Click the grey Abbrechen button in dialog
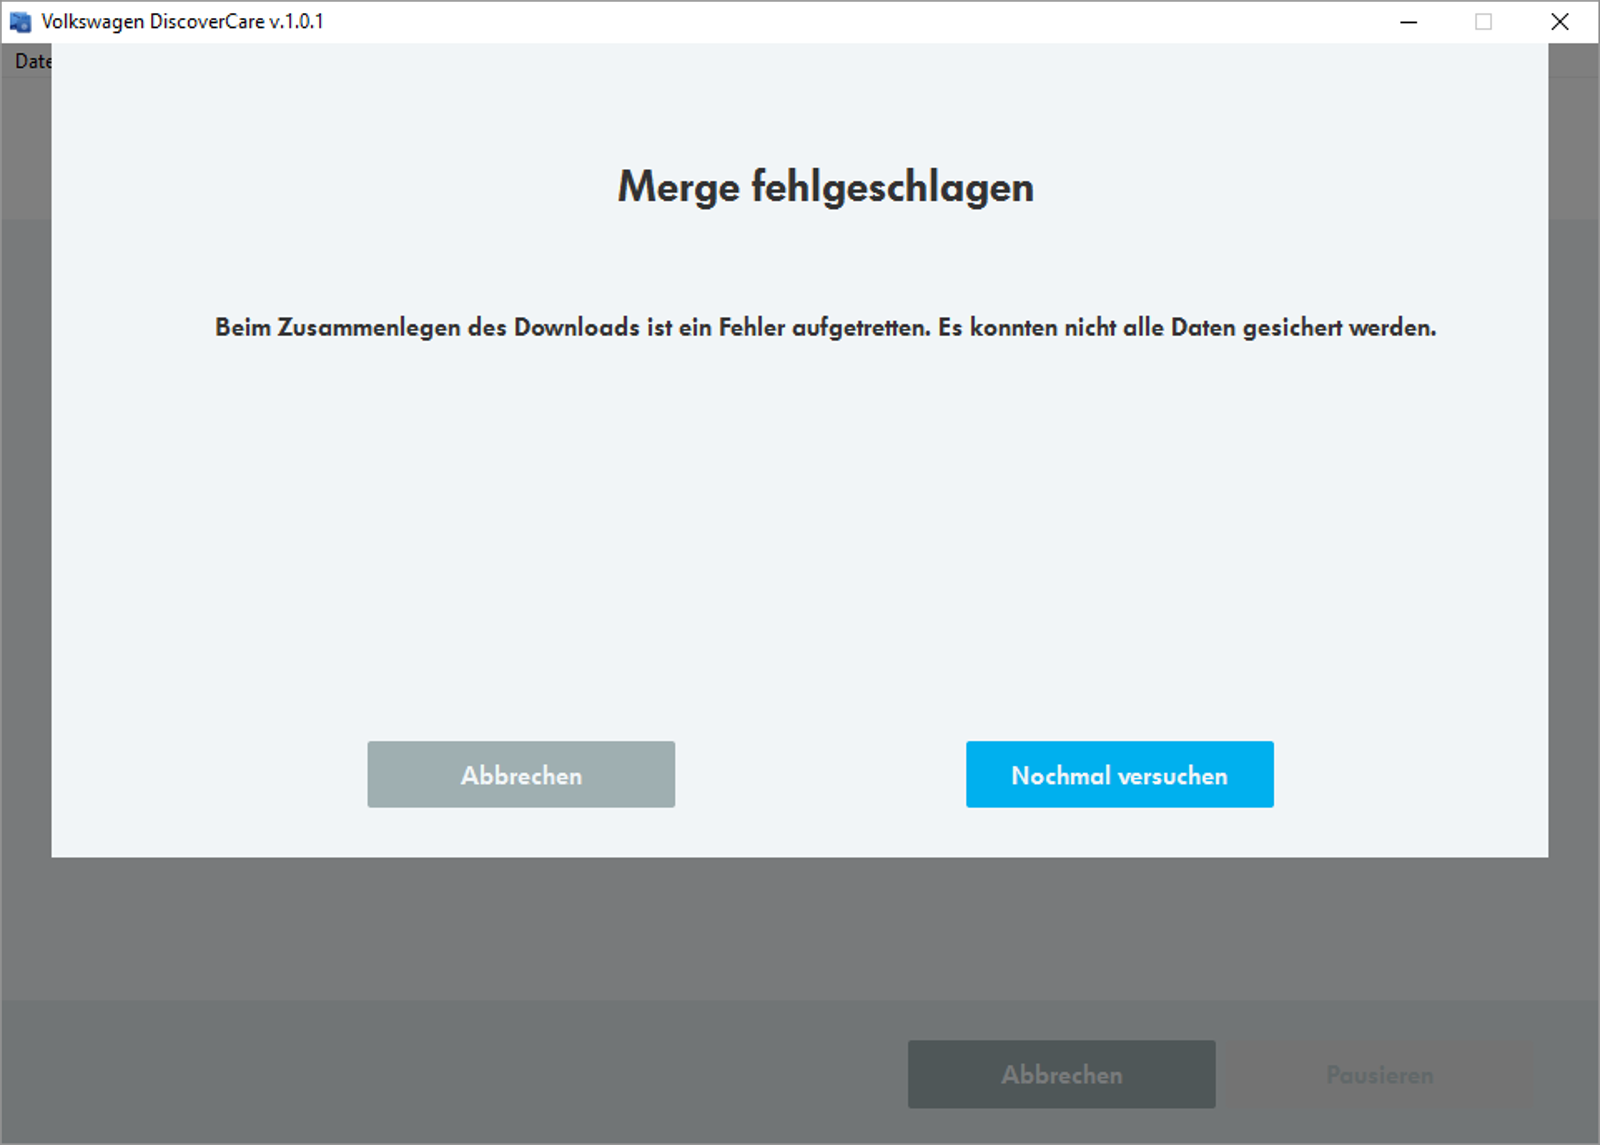This screenshot has width=1600, height=1145. click(x=521, y=774)
